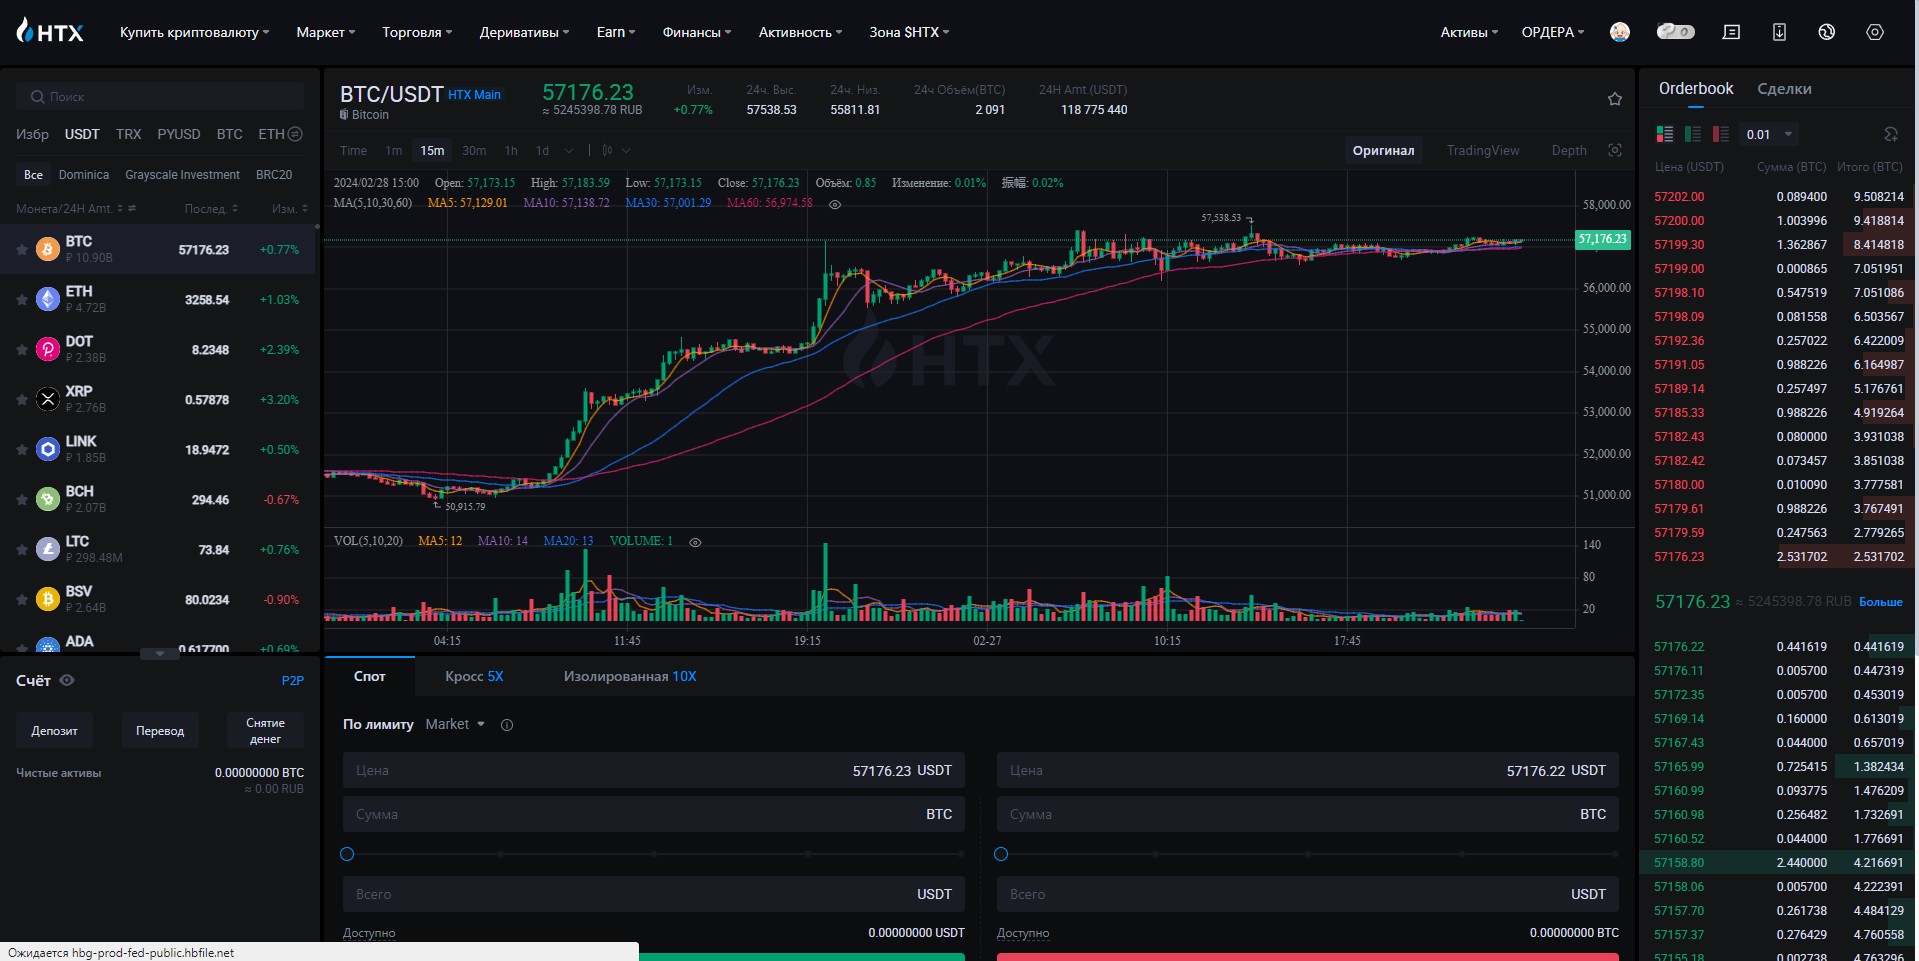
Task: Switch to the Сделки tab
Action: 1784,89
